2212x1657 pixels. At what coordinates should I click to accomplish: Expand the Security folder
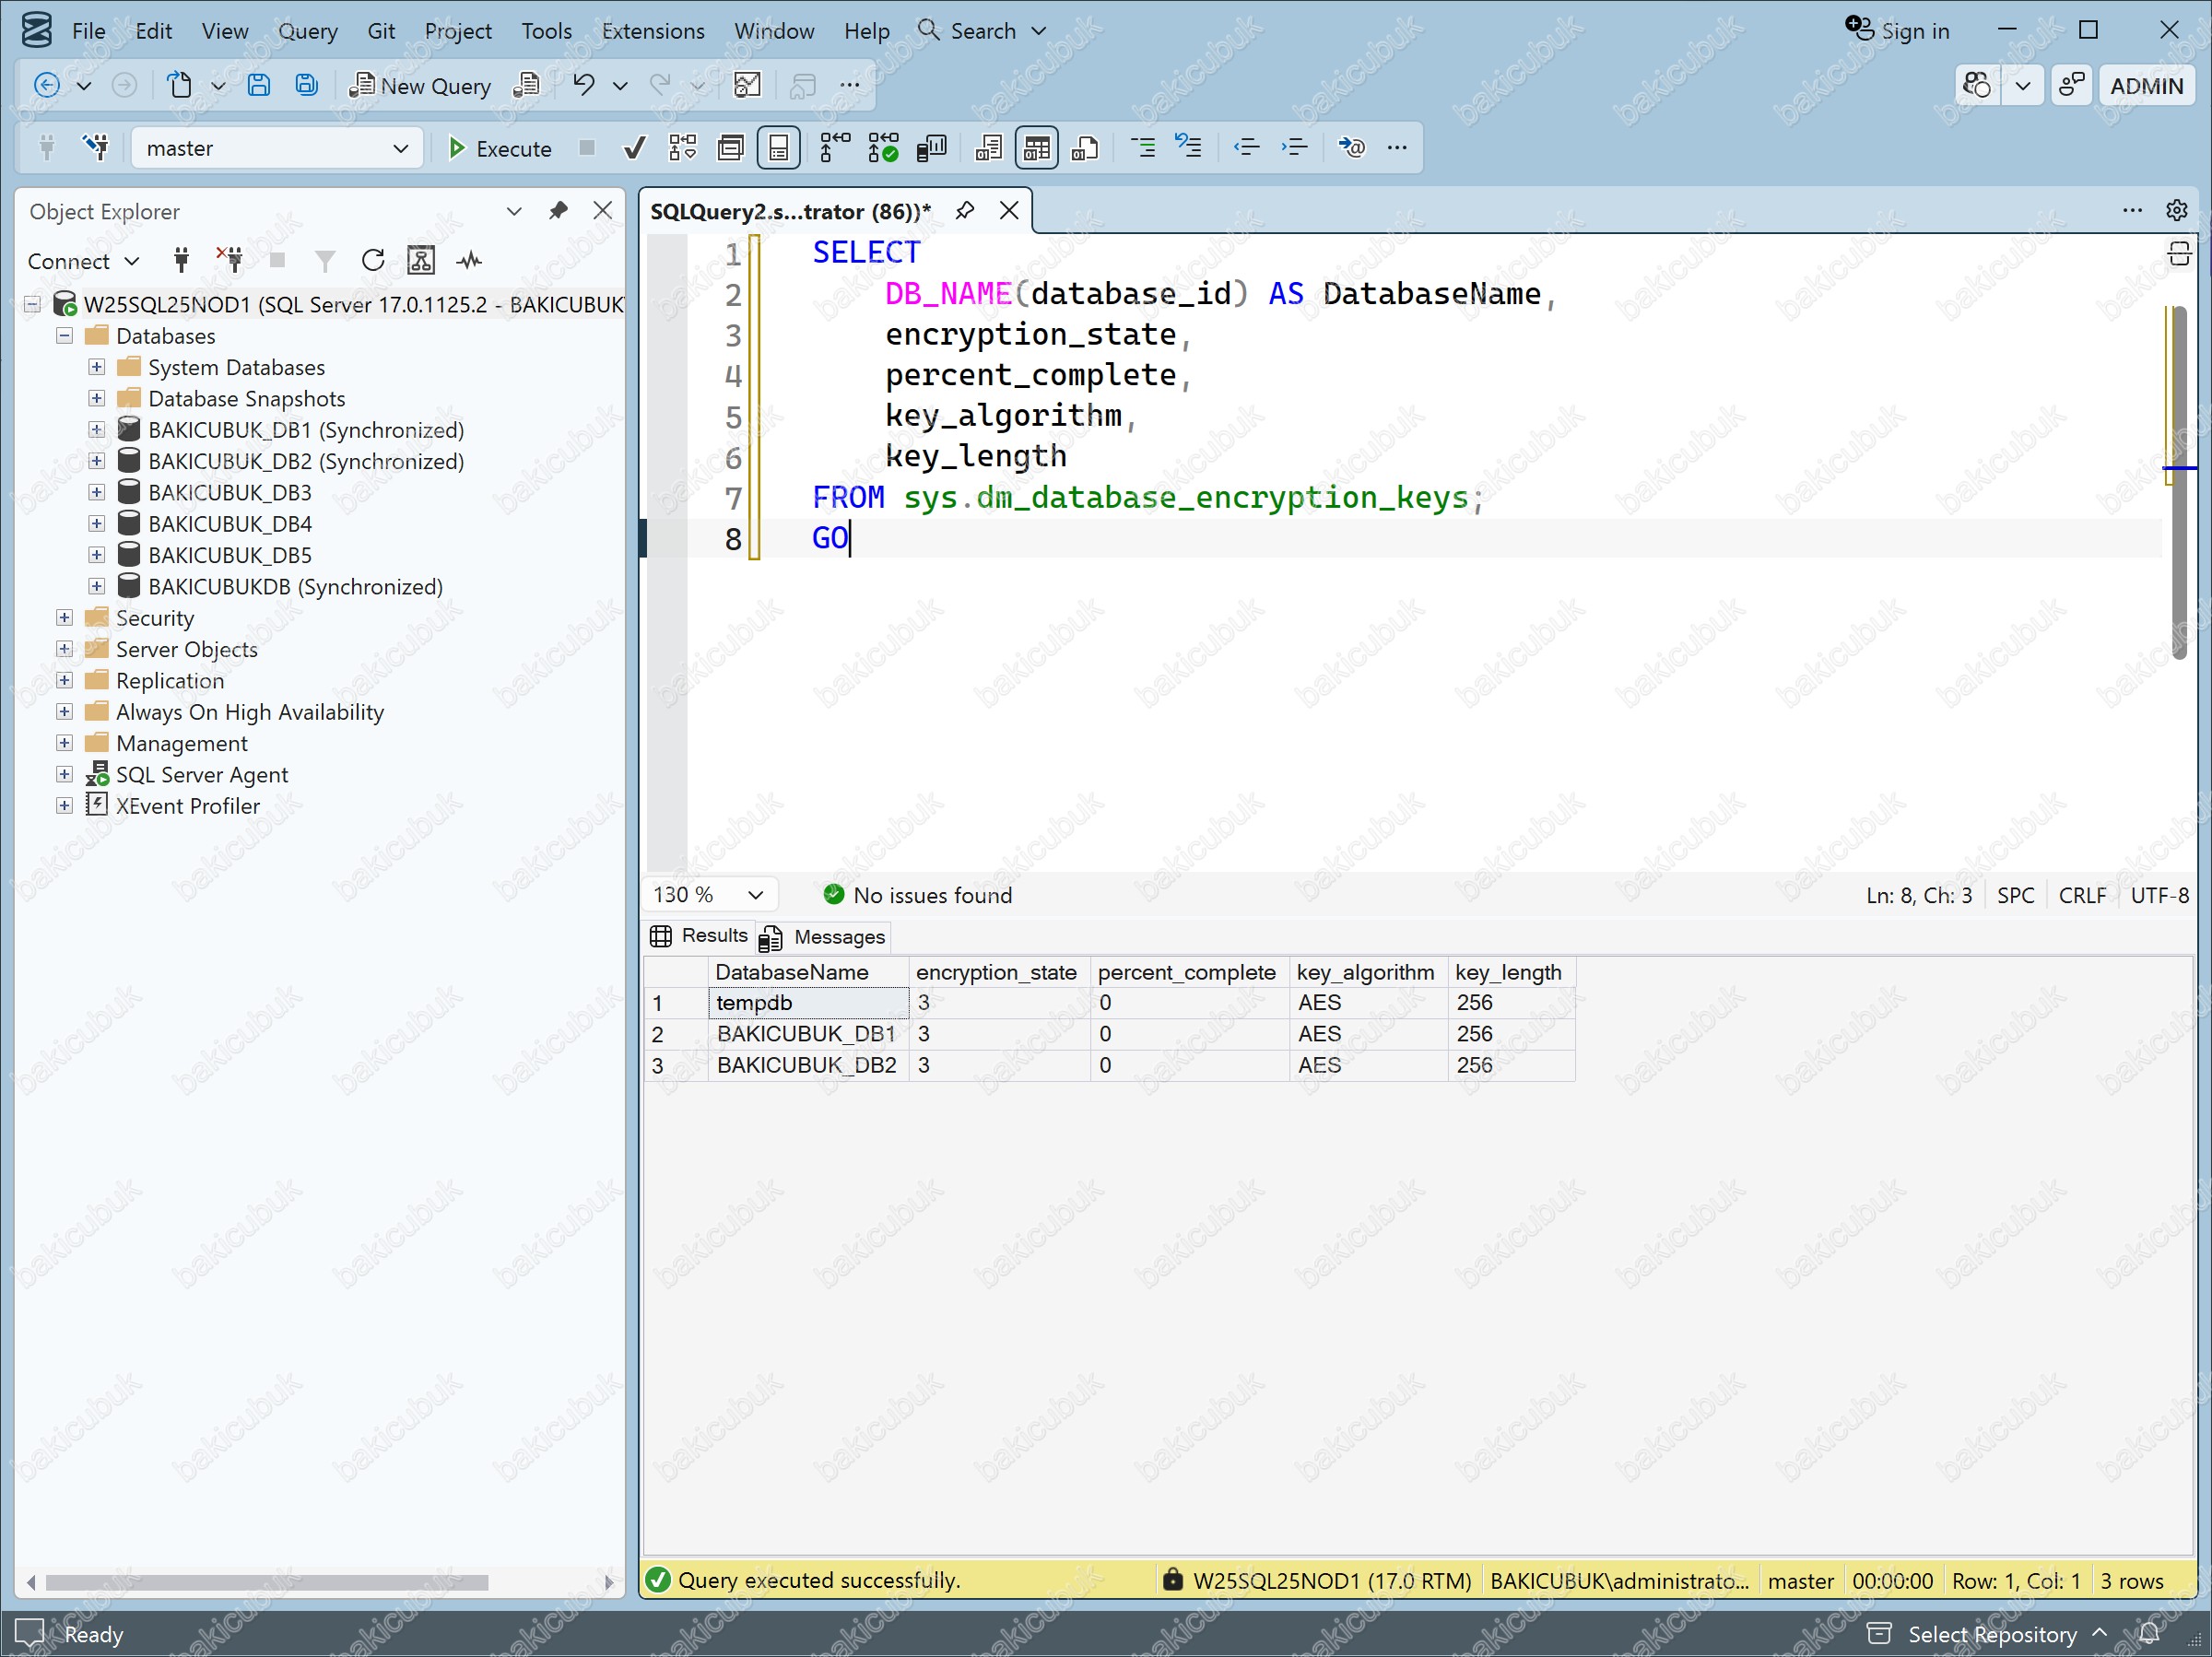pyautogui.click(x=64, y=618)
